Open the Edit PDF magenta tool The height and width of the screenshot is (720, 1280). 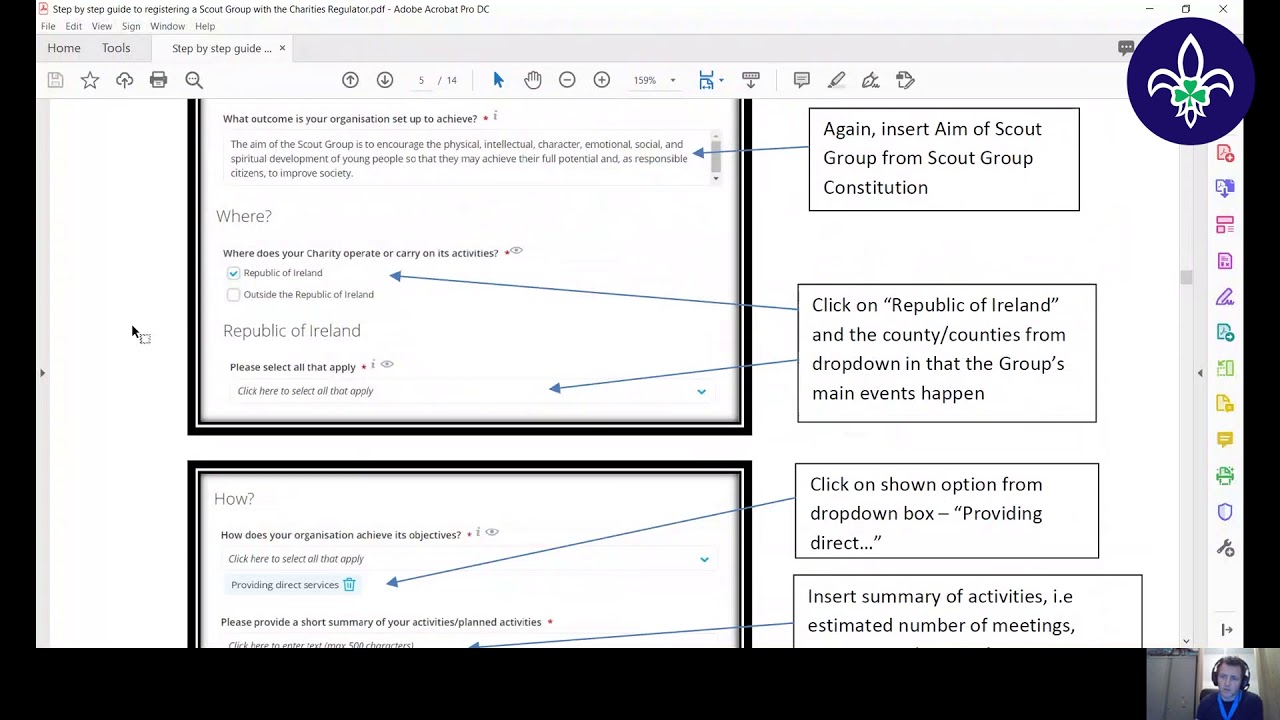point(1225,261)
